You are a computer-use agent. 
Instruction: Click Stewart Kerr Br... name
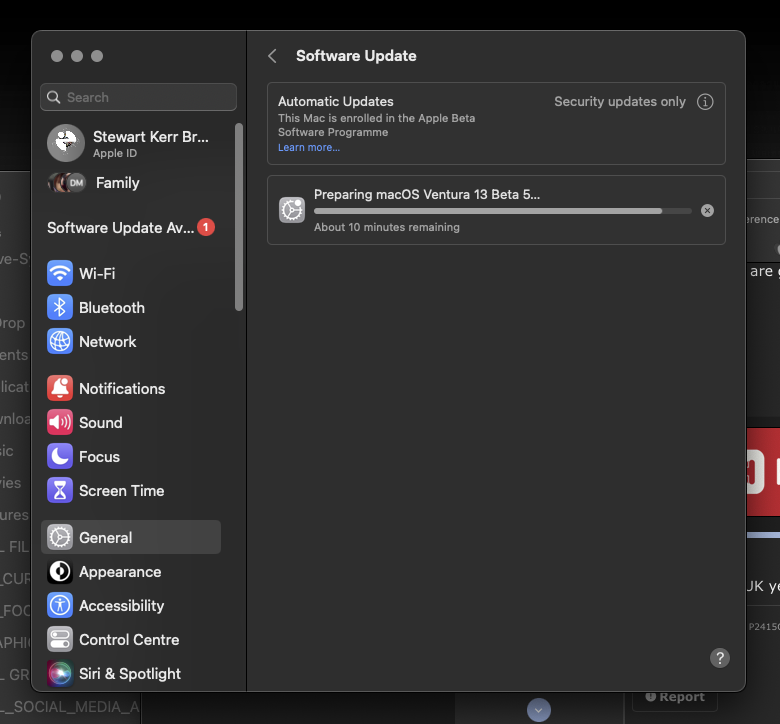[x=151, y=136]
